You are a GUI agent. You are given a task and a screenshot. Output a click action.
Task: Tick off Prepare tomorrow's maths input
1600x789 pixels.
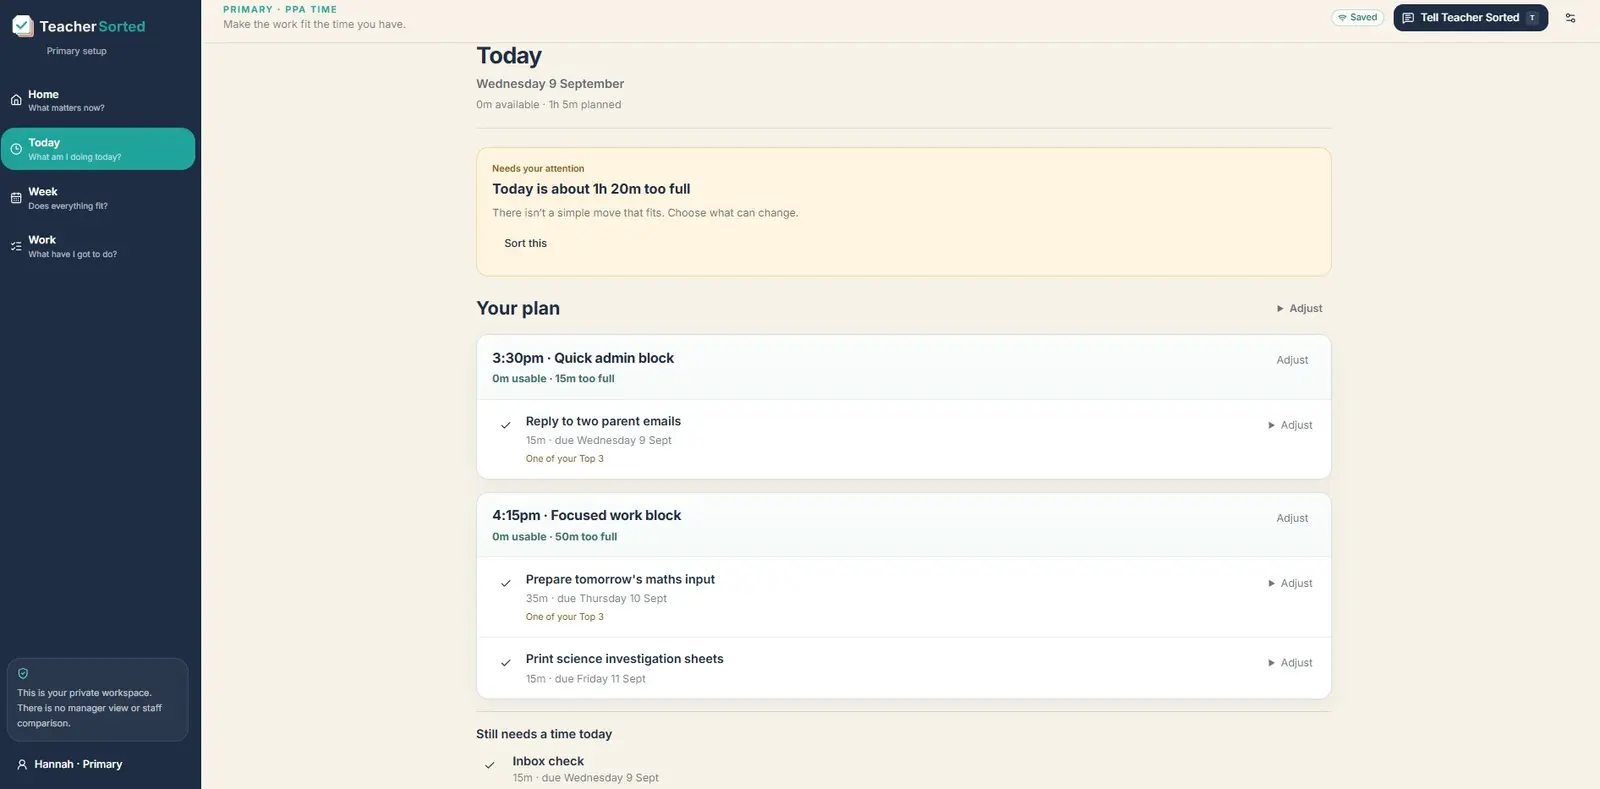click(506, 583)
